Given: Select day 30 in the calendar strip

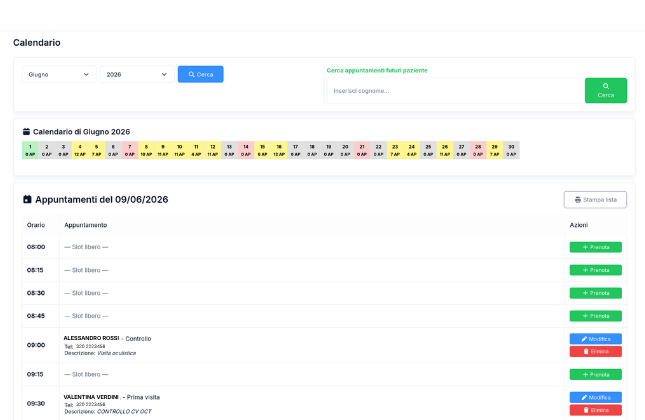Looking at the screenshot, I should click(511, 150).
